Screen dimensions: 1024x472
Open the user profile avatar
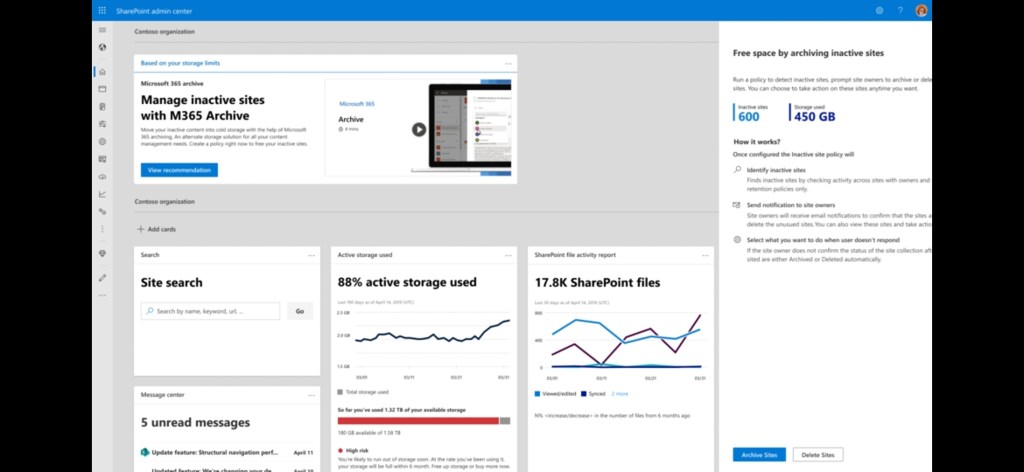pos(921,10)
